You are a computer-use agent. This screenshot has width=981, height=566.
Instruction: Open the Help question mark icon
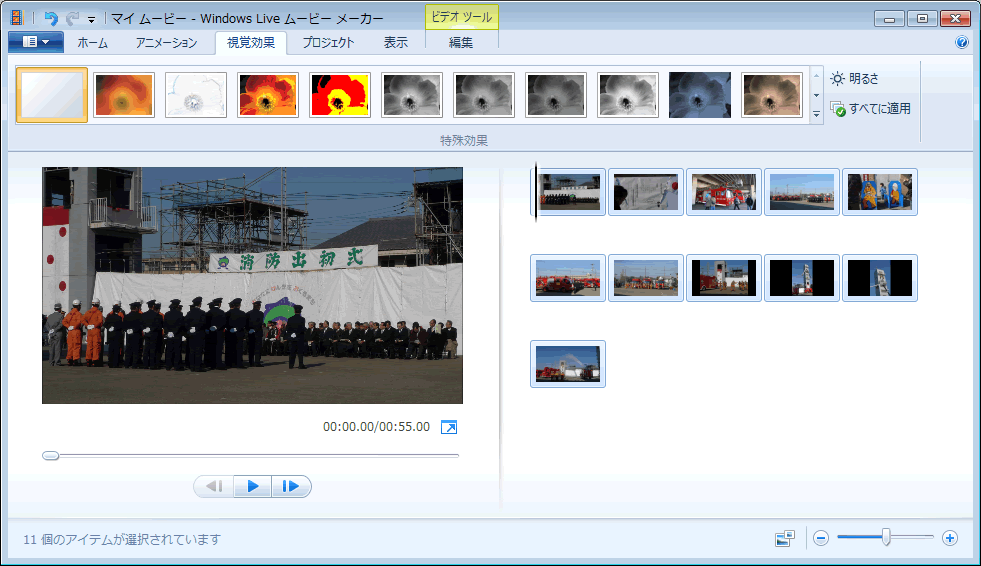tap(962, 42)
